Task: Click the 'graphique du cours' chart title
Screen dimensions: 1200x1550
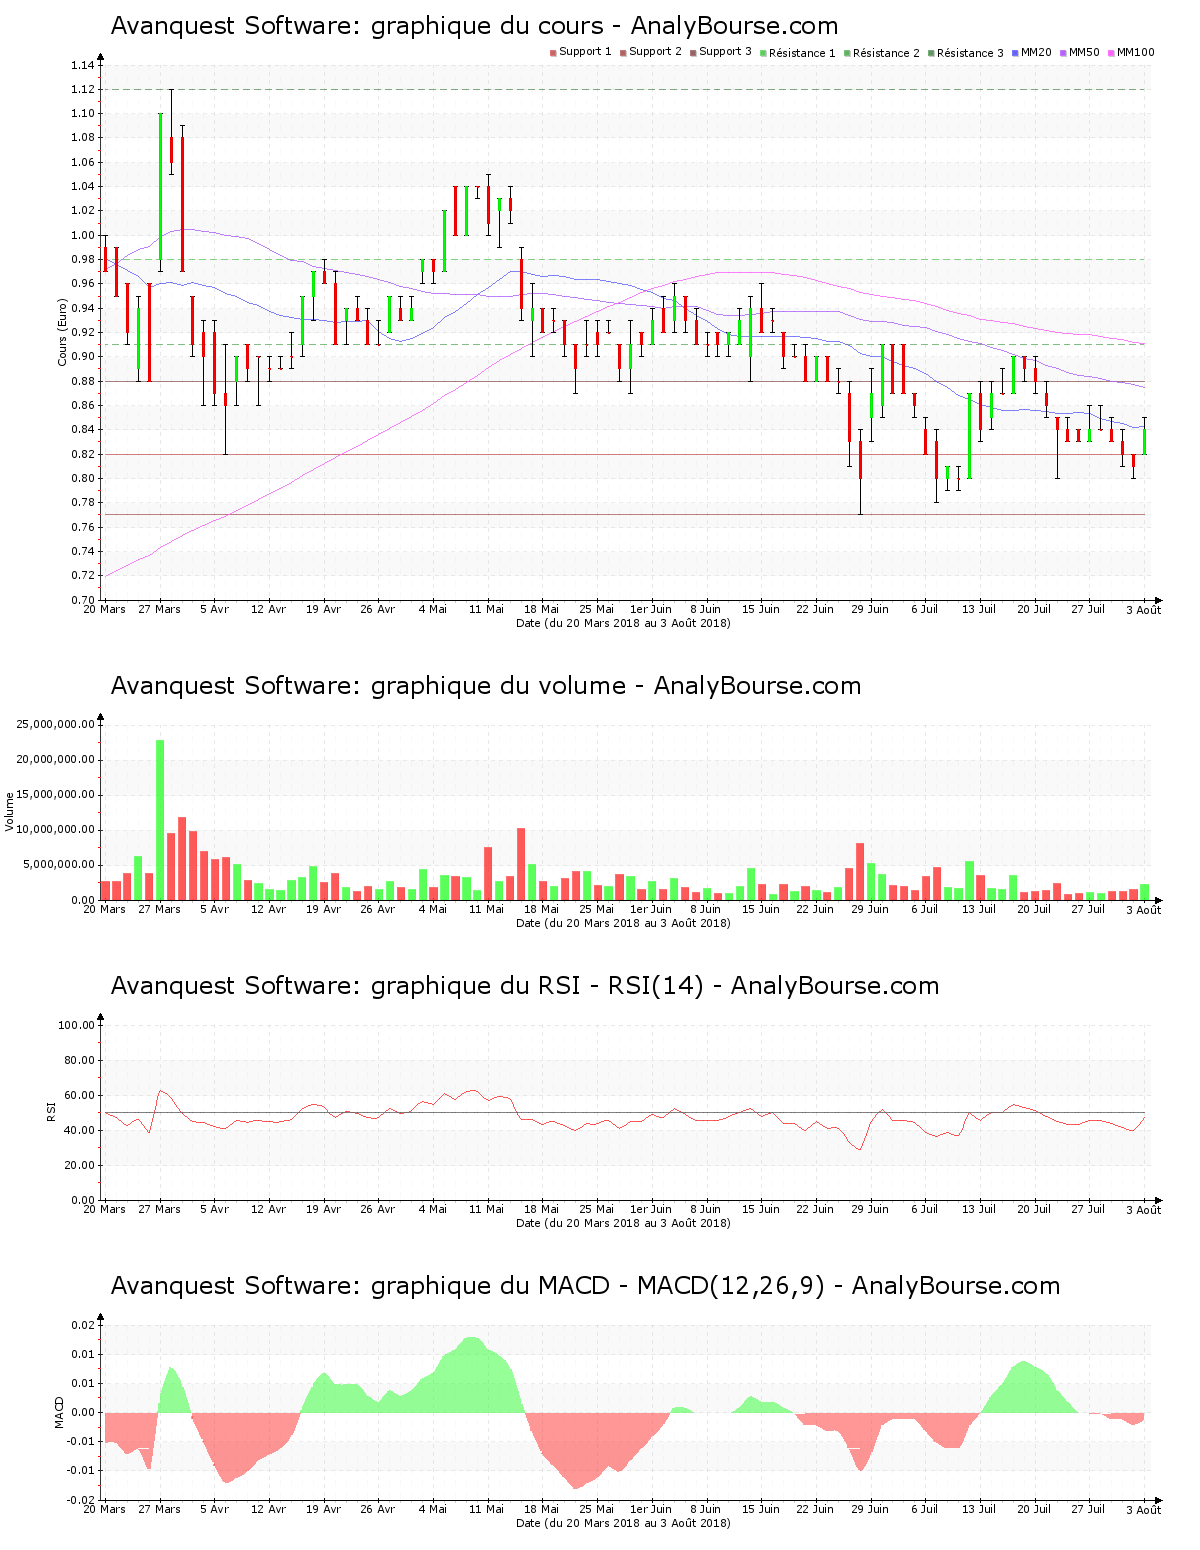Action: (x=474, y=26)
